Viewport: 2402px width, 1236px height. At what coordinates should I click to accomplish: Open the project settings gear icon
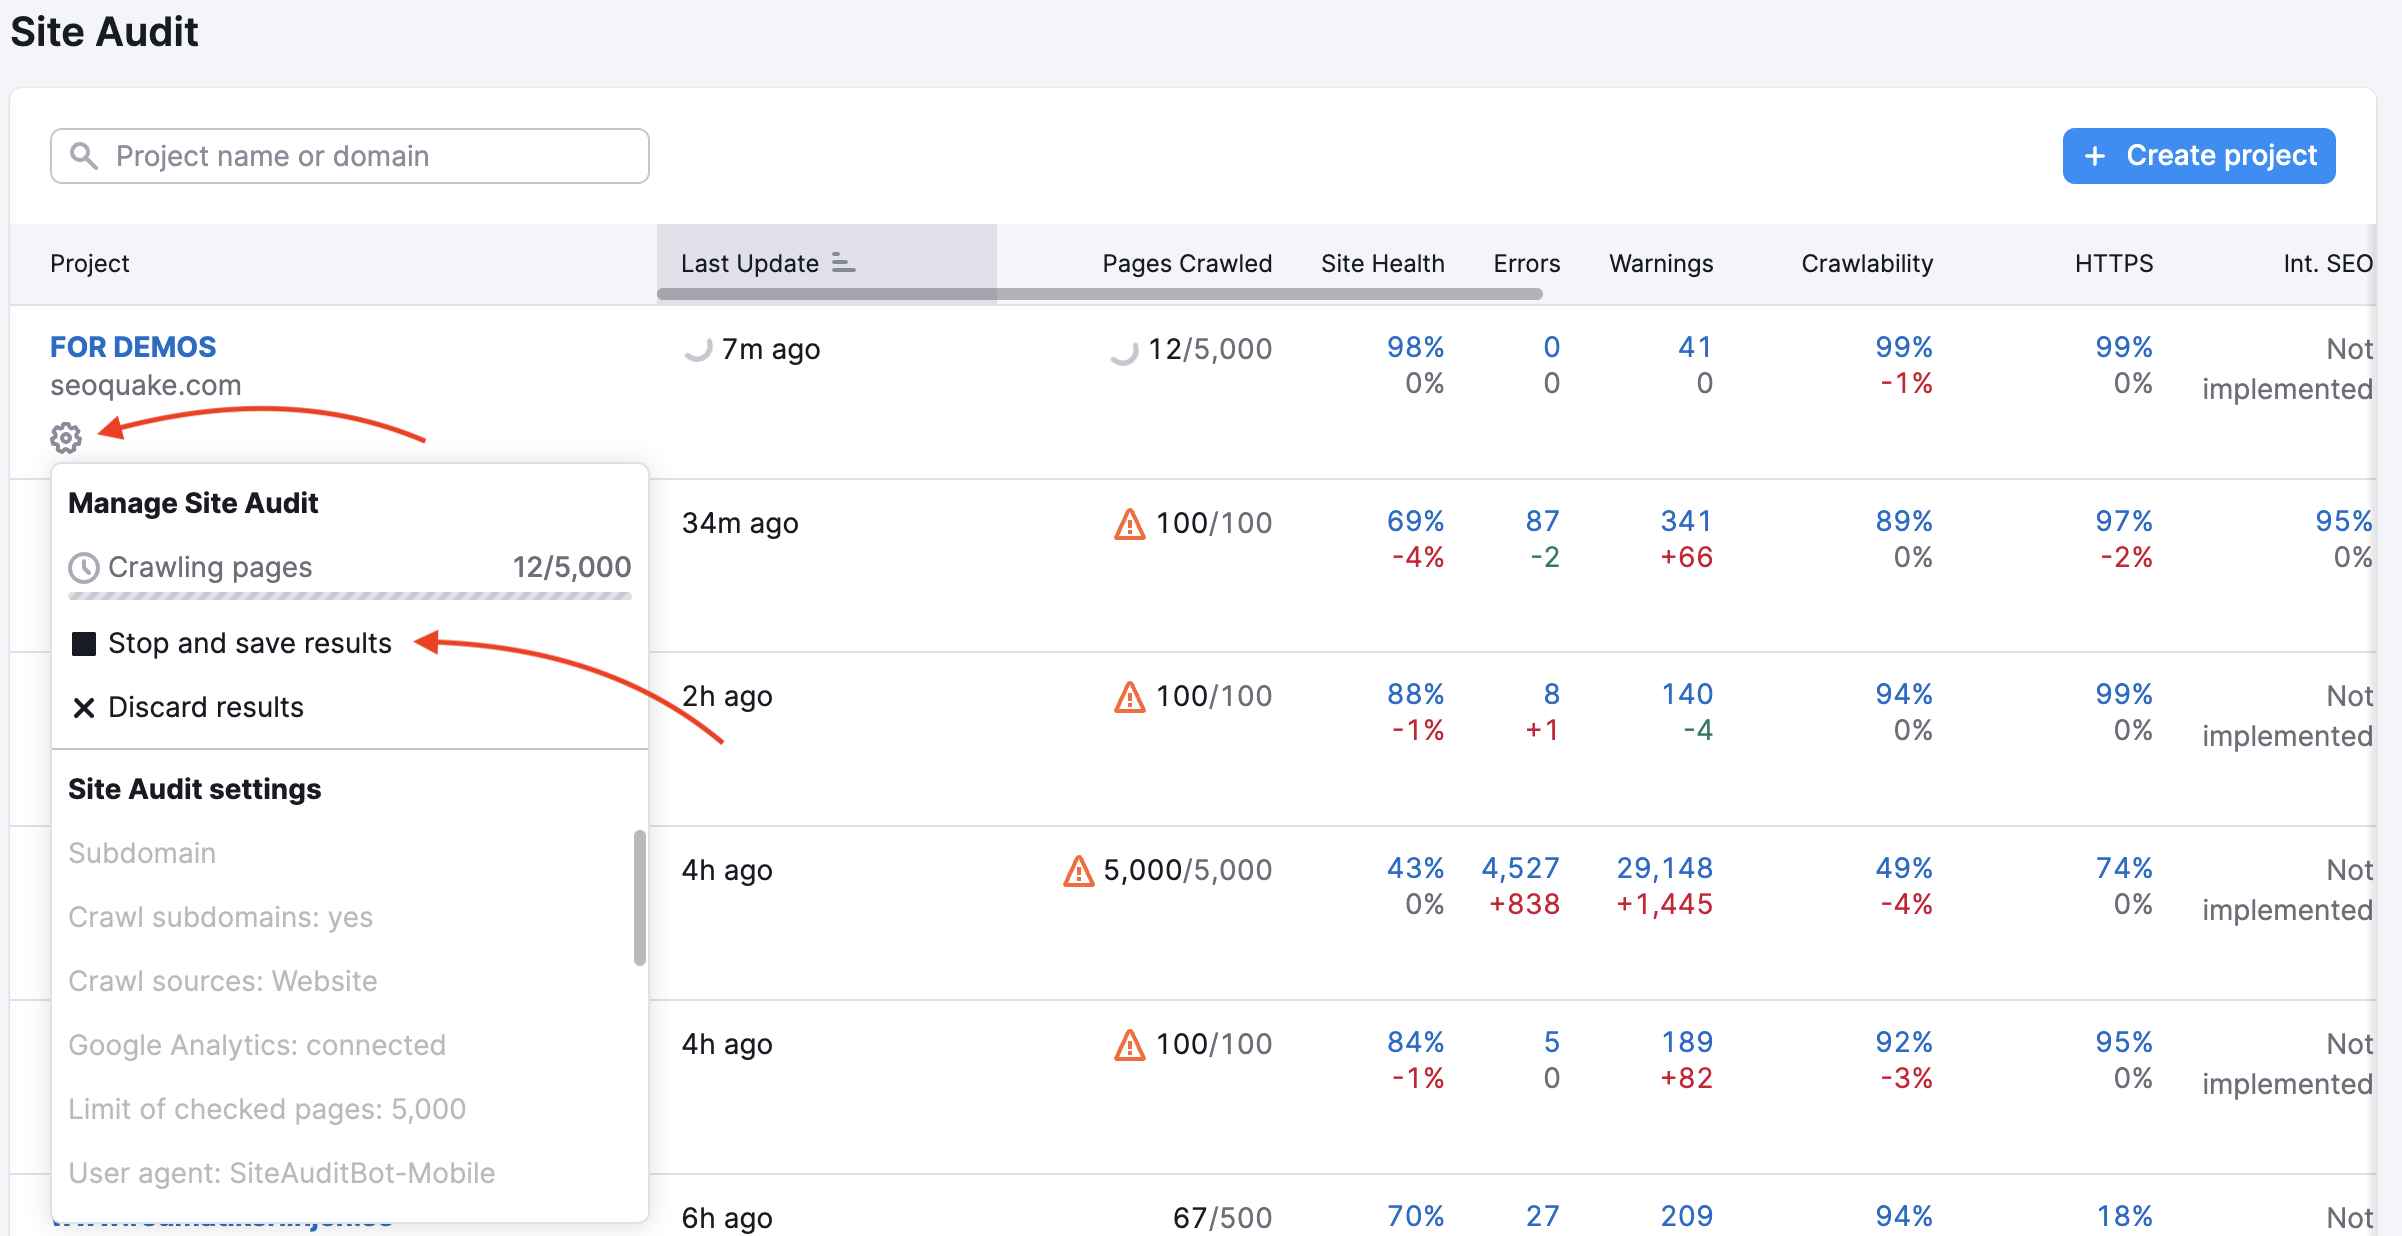coord(65,438)
